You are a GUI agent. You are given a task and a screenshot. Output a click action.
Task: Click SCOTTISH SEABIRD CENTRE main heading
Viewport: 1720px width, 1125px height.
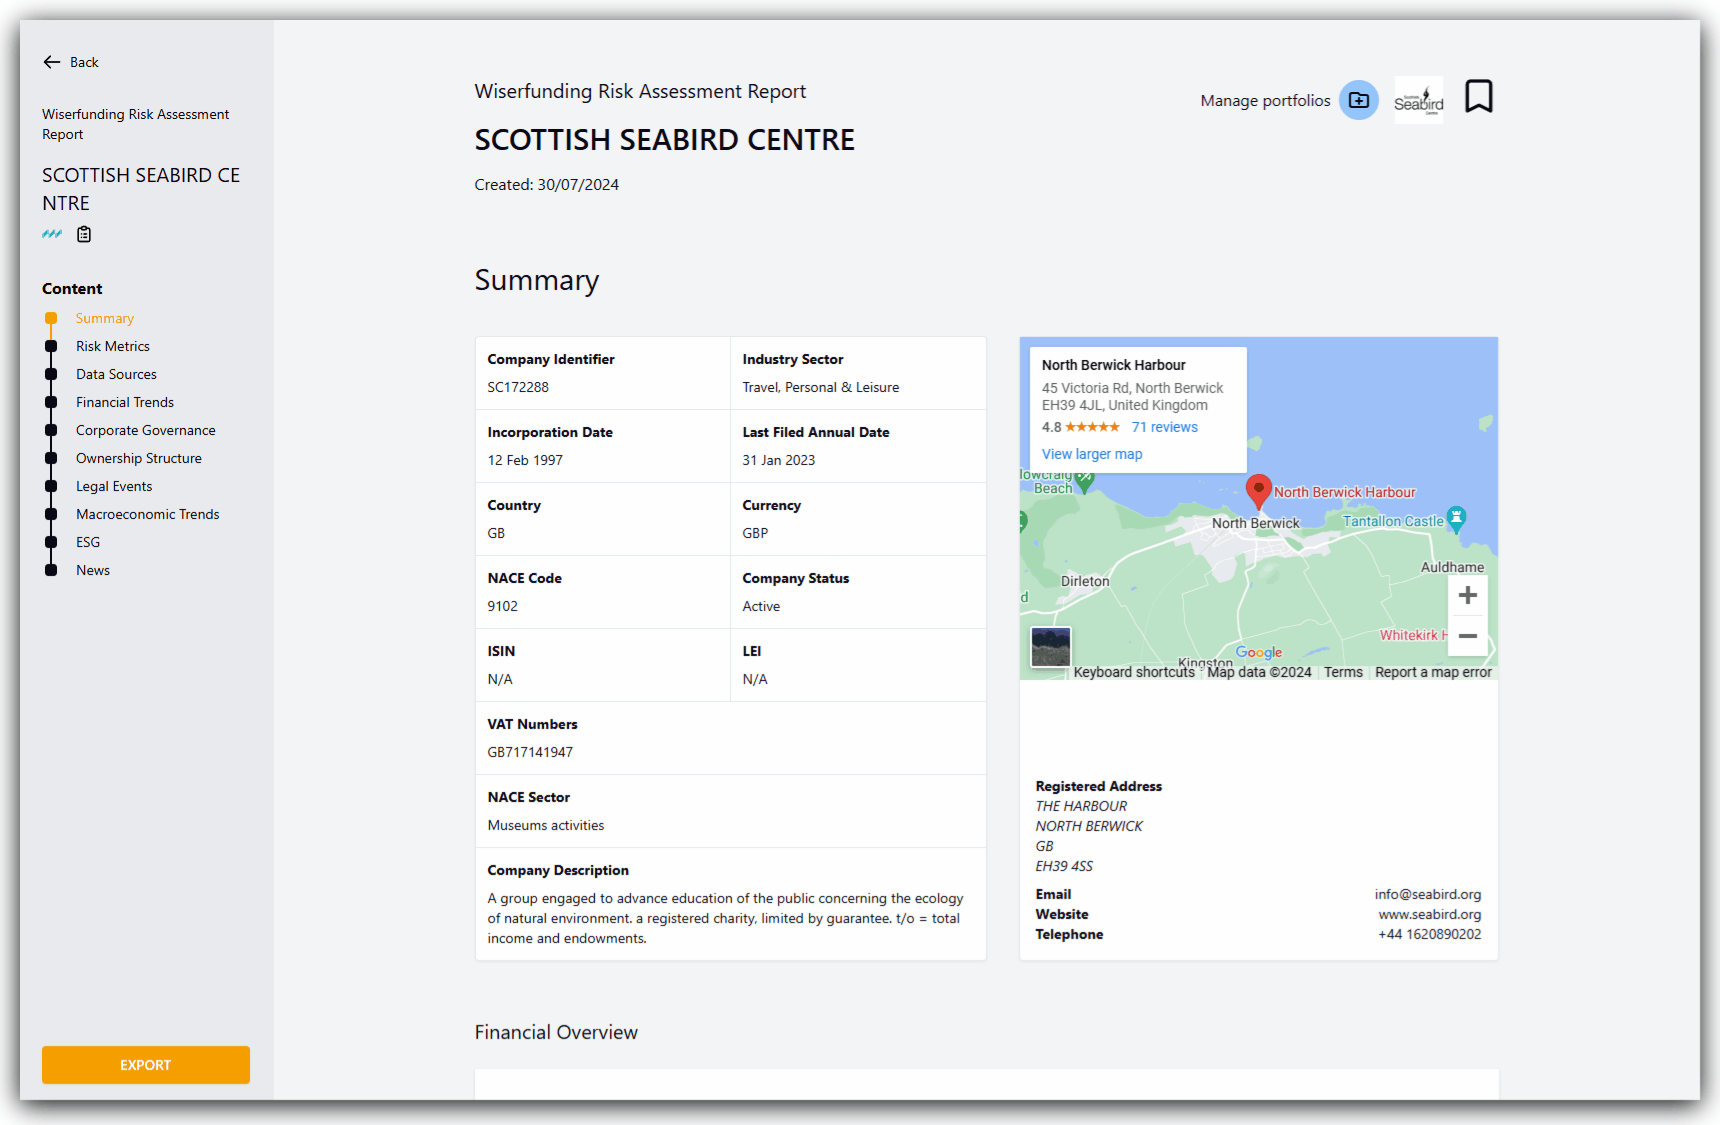tap(665, 140)
